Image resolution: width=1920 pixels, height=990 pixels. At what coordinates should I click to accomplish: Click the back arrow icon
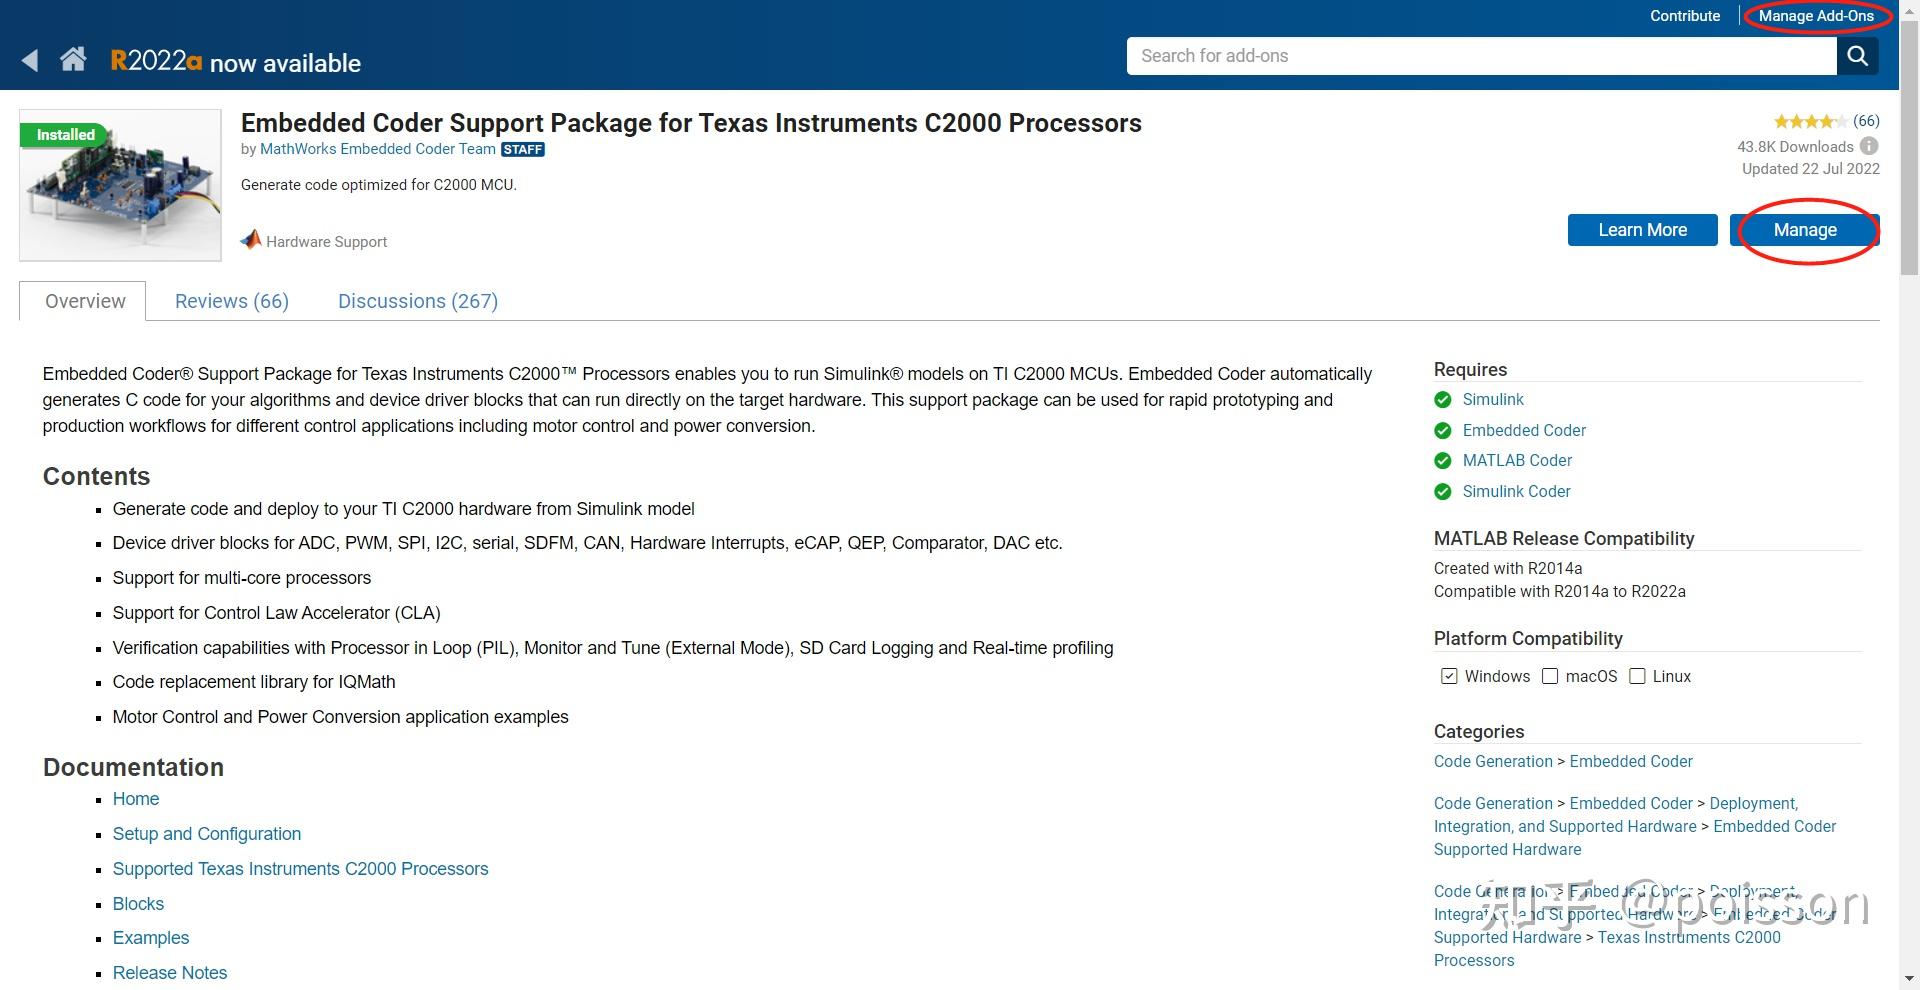tap(30, 61)
